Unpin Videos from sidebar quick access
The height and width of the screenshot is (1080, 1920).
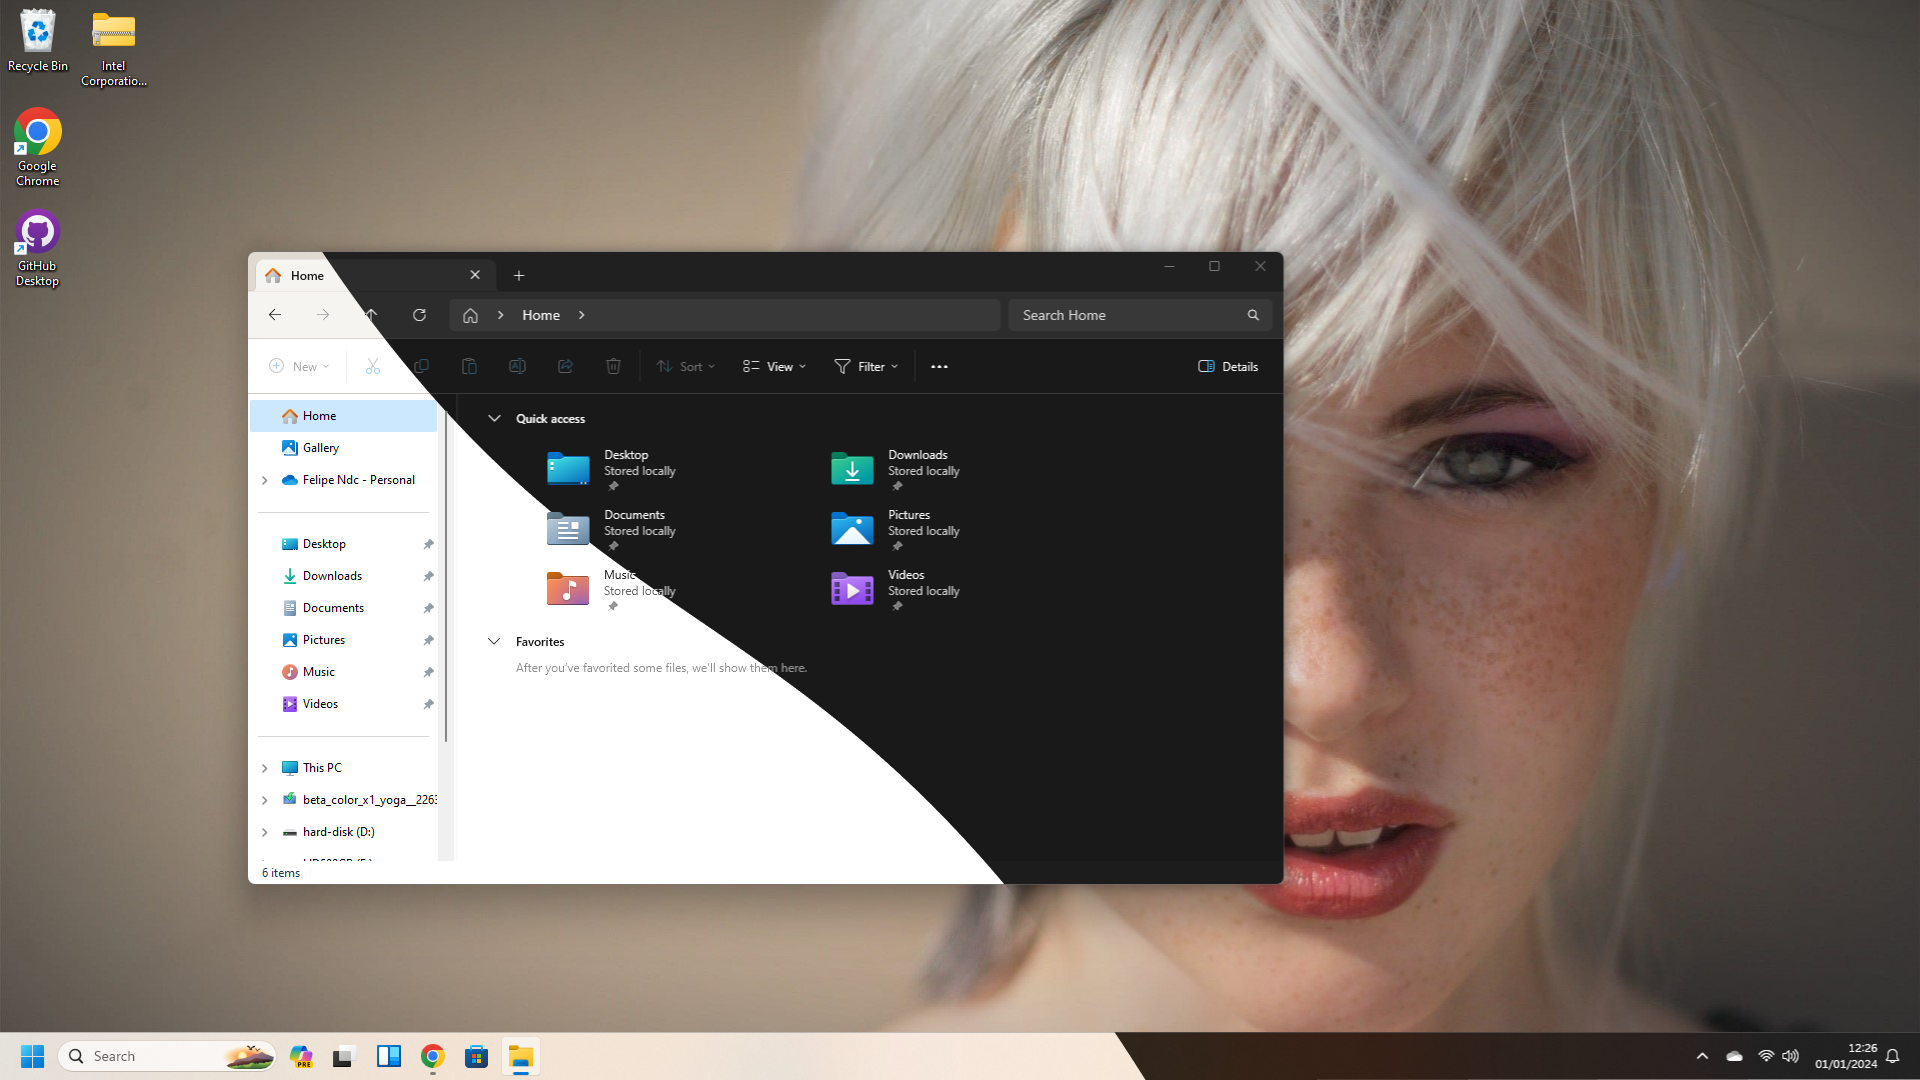click(x=428, y=704)
